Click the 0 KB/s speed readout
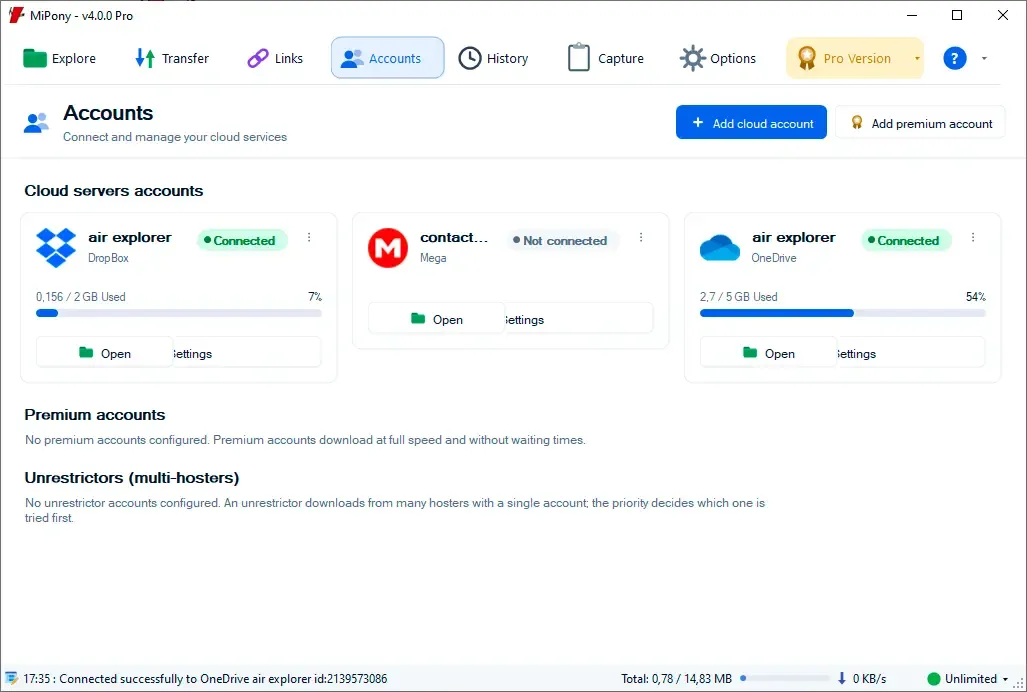 click(869, 678)
